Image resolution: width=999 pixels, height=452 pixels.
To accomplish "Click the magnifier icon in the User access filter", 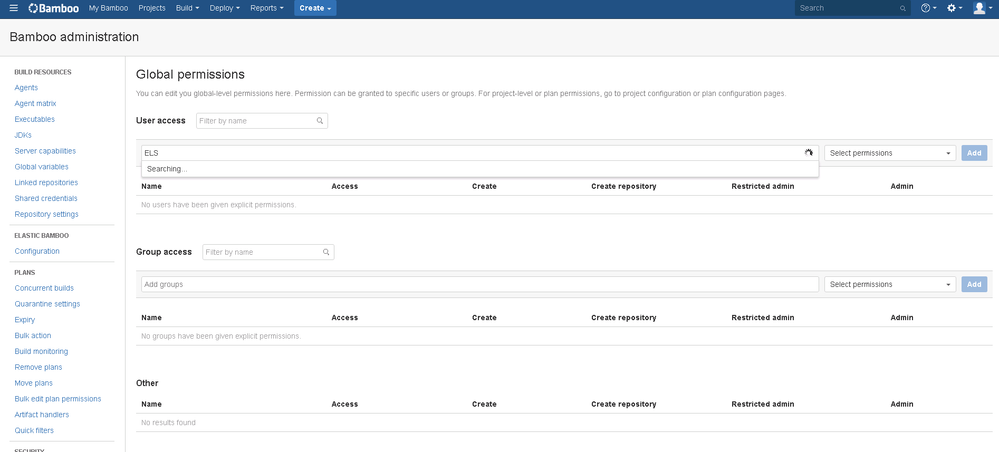I will pyautogui.click(x=320, y=121).
